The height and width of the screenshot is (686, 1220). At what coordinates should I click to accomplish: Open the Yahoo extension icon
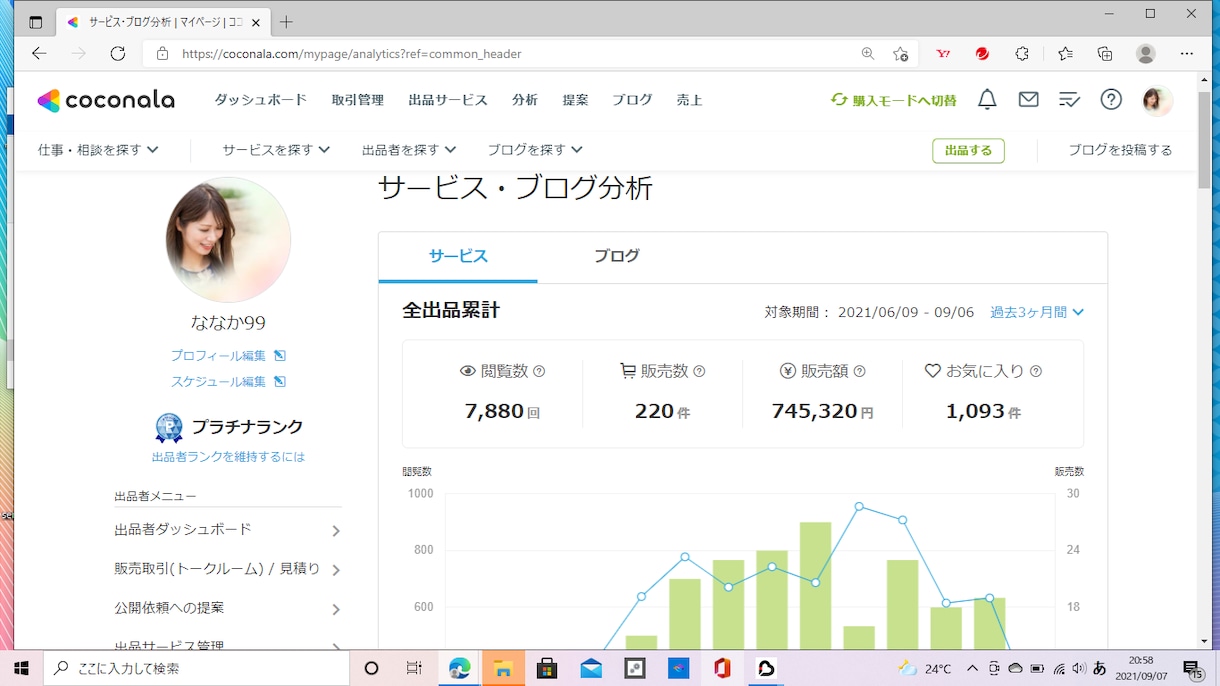tap(942, 53)
